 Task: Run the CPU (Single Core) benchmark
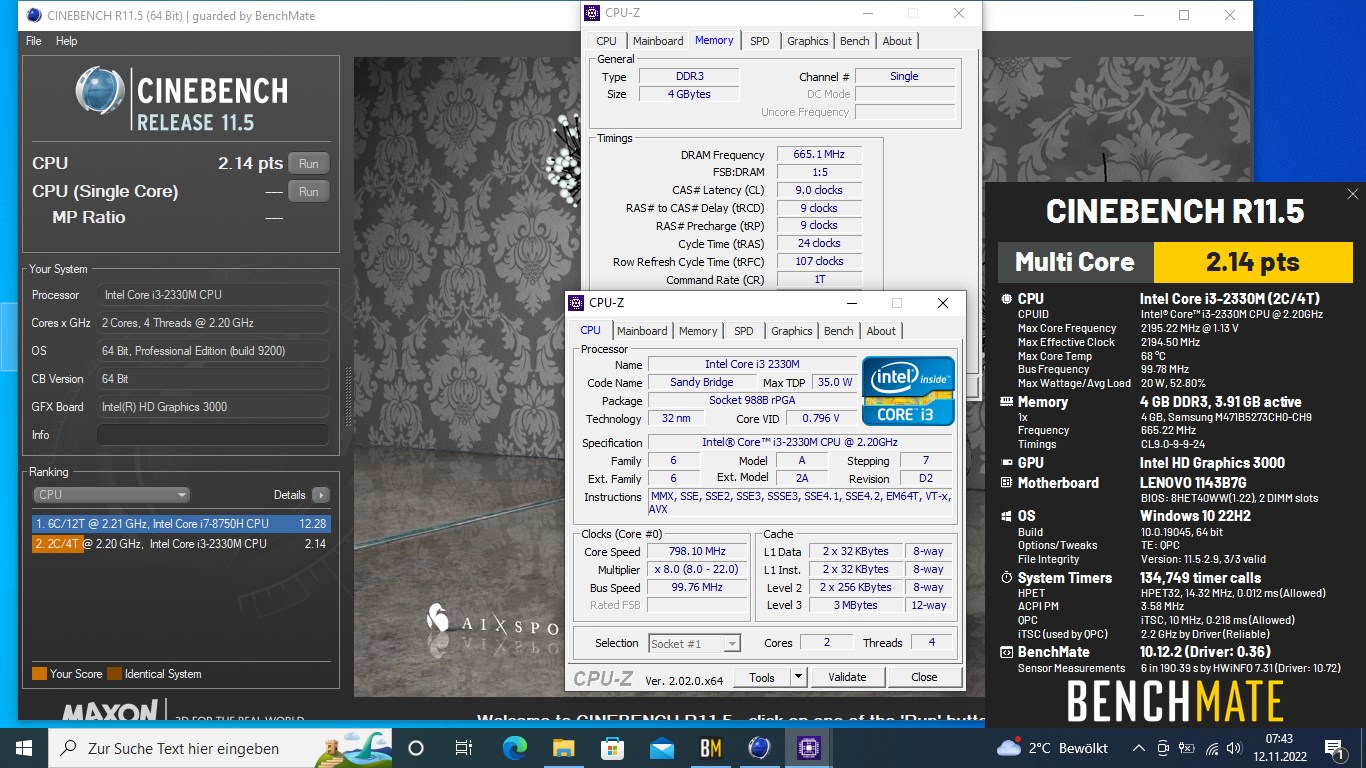(309, 192)
